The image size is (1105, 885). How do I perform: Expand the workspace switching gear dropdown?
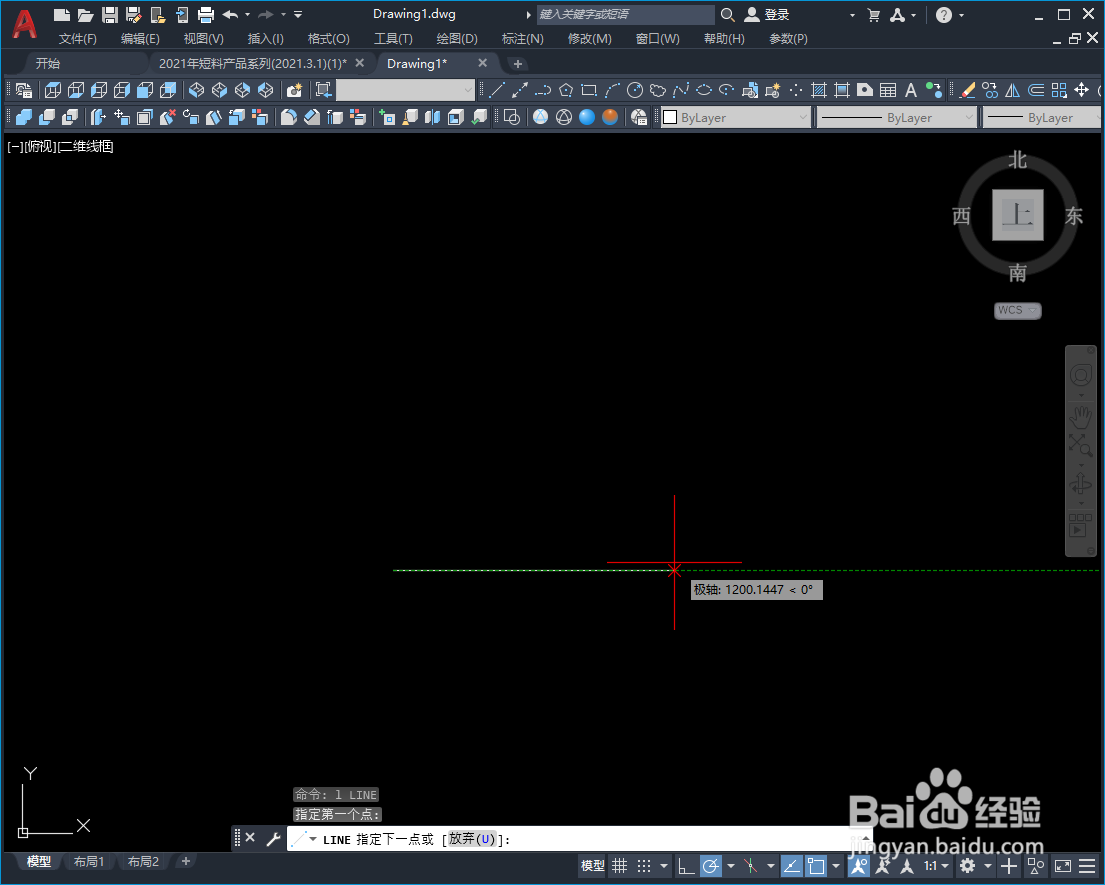[988, 866]
